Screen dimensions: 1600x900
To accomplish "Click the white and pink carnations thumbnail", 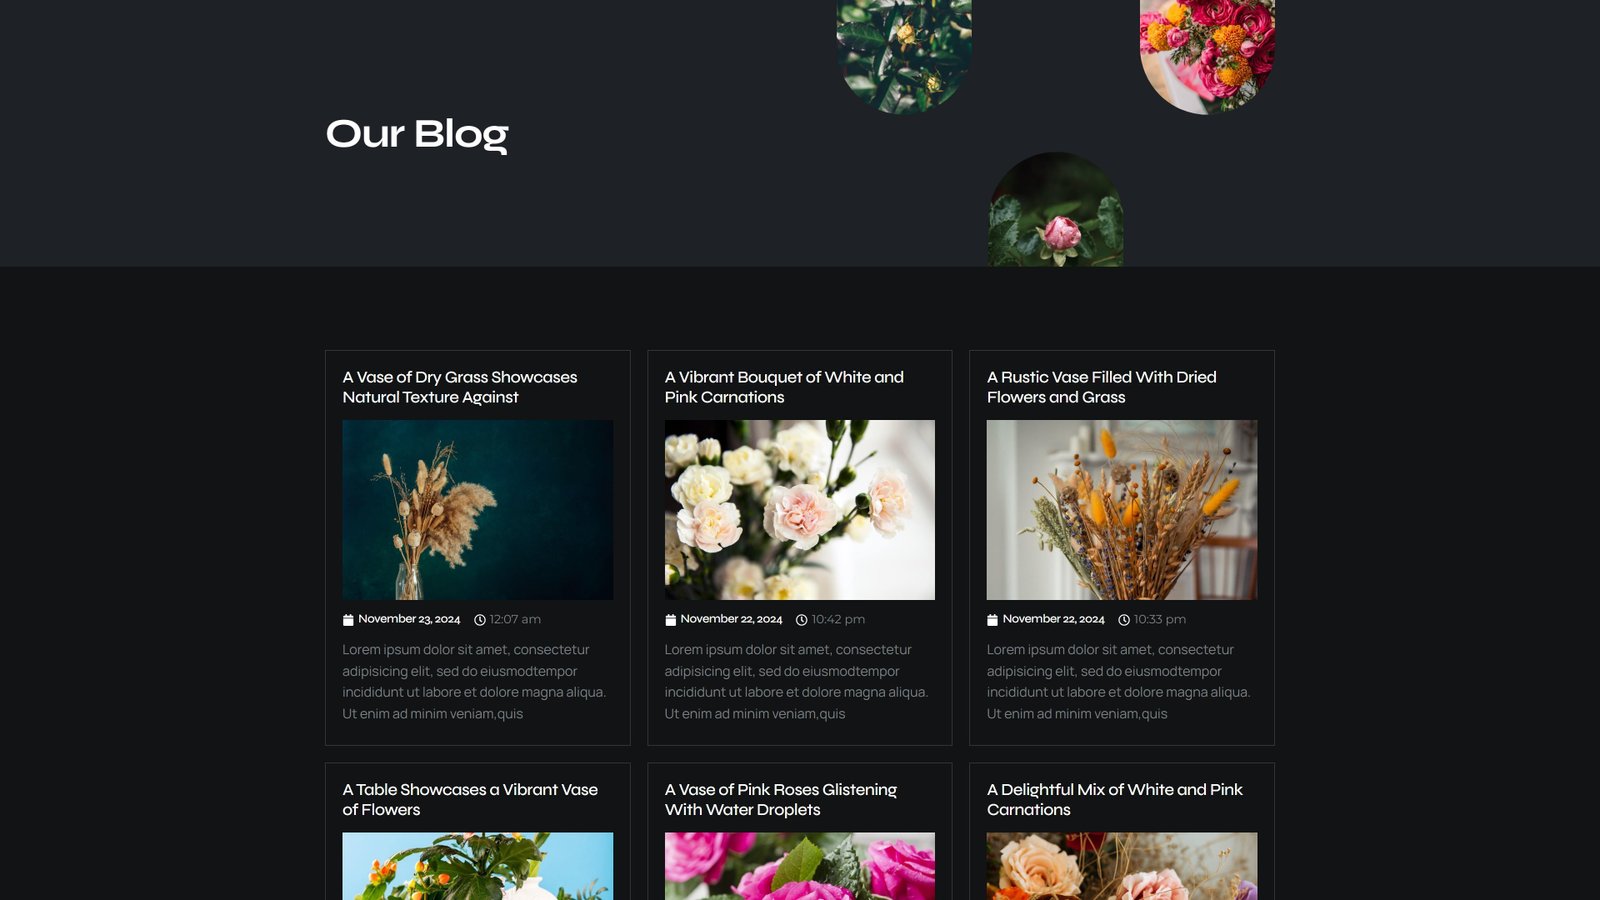I will point(800,510).
